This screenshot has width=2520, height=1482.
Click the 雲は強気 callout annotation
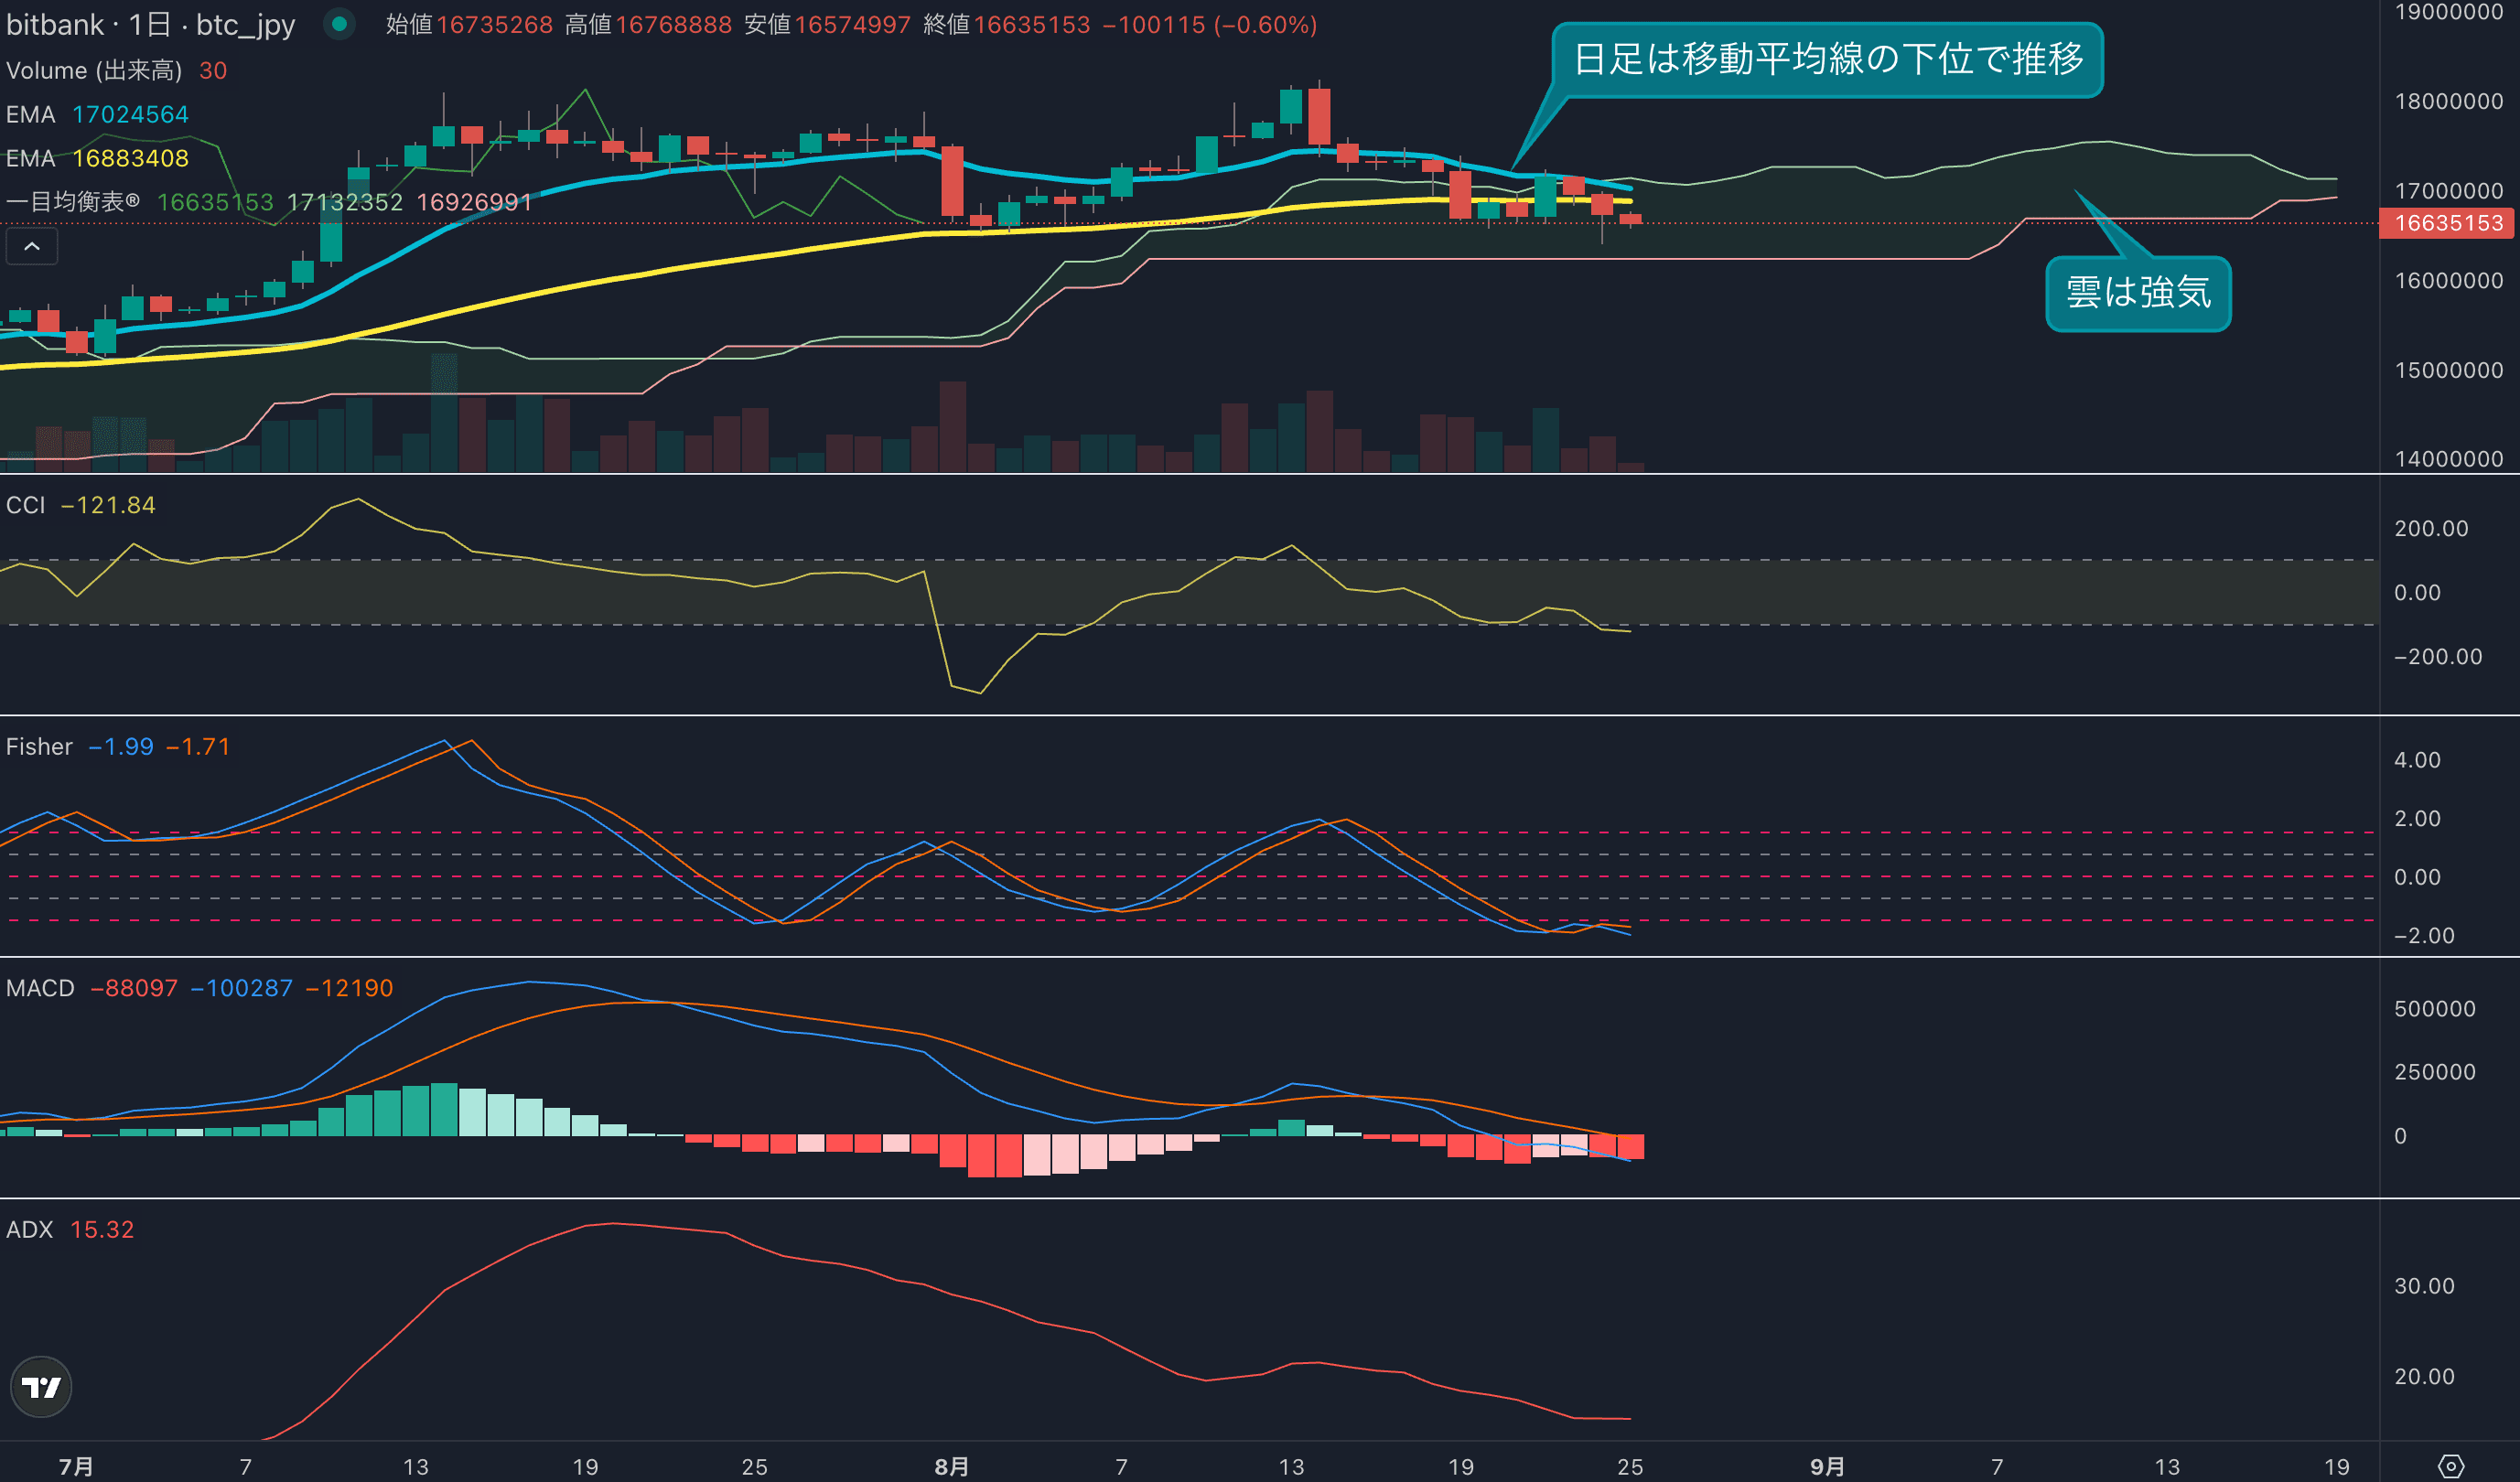tap(2138, 293)
